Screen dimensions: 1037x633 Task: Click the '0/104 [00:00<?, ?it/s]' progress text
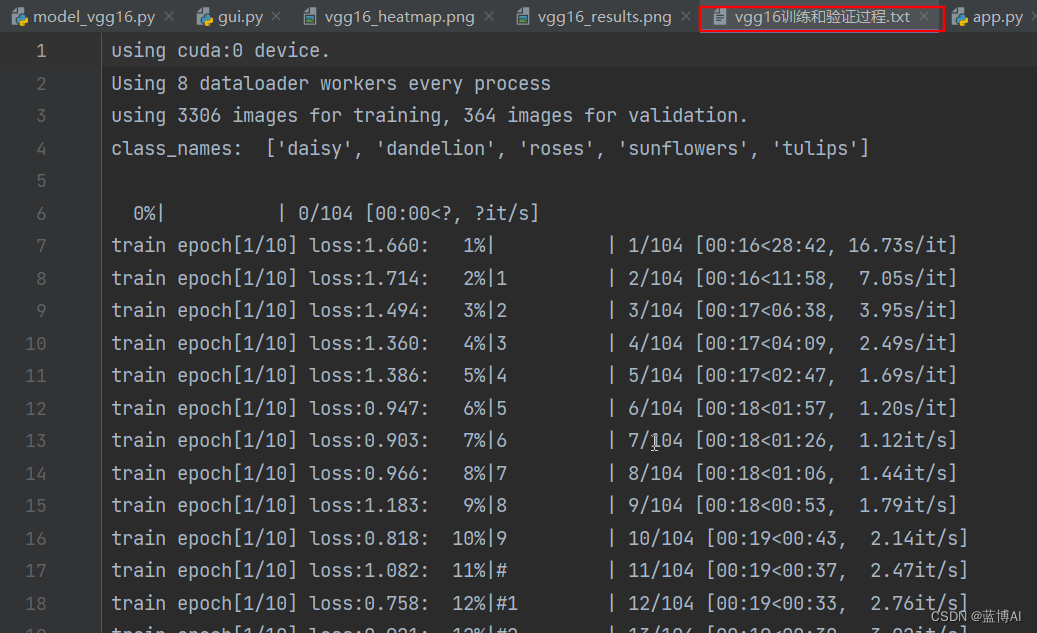419,214
